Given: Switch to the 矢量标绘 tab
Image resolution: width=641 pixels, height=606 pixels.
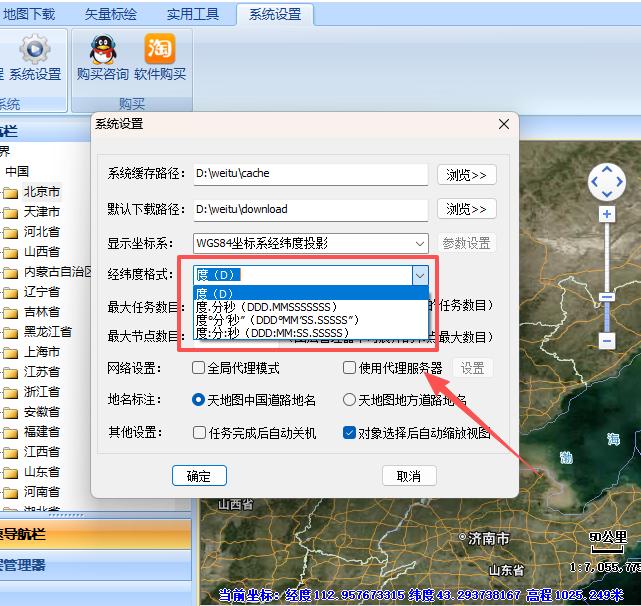Looking at the screenshot, I should [x=111, y=14].
